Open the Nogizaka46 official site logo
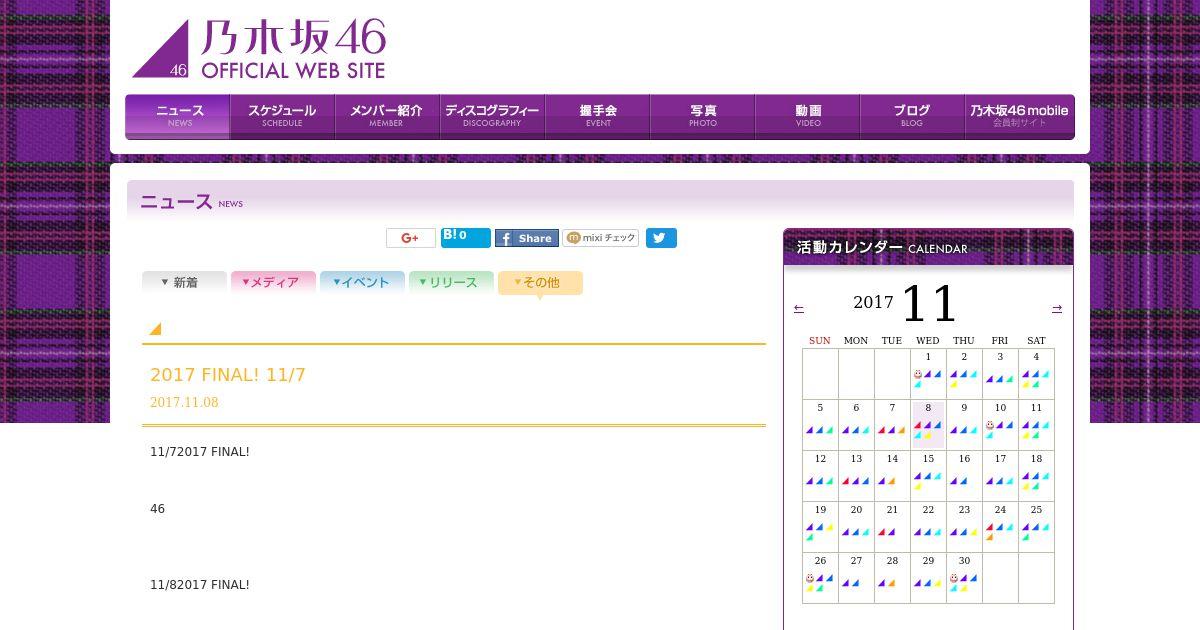Image resolution: width=1200 pixels, height=630 pixels. tap(259, 49)
